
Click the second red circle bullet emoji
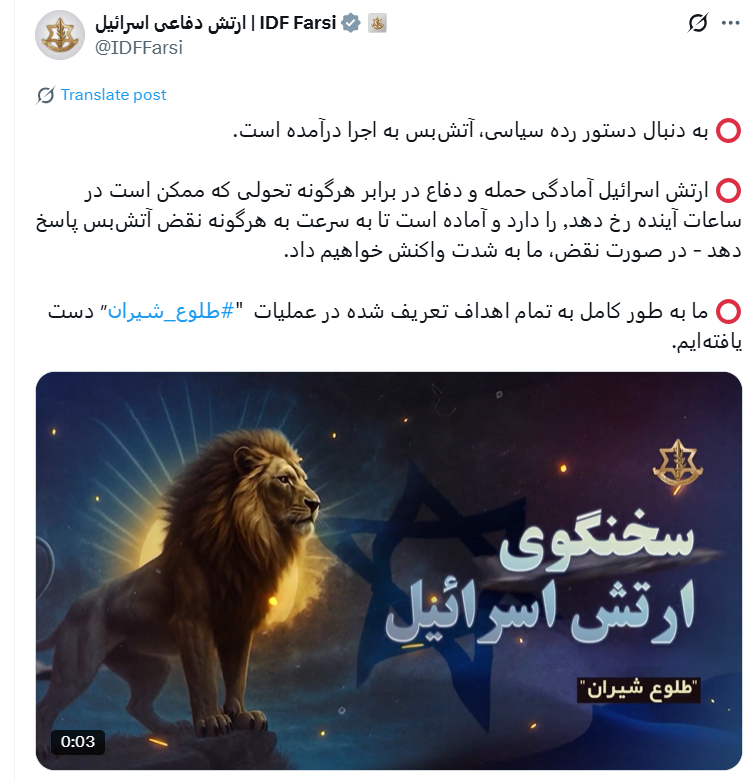728,191
